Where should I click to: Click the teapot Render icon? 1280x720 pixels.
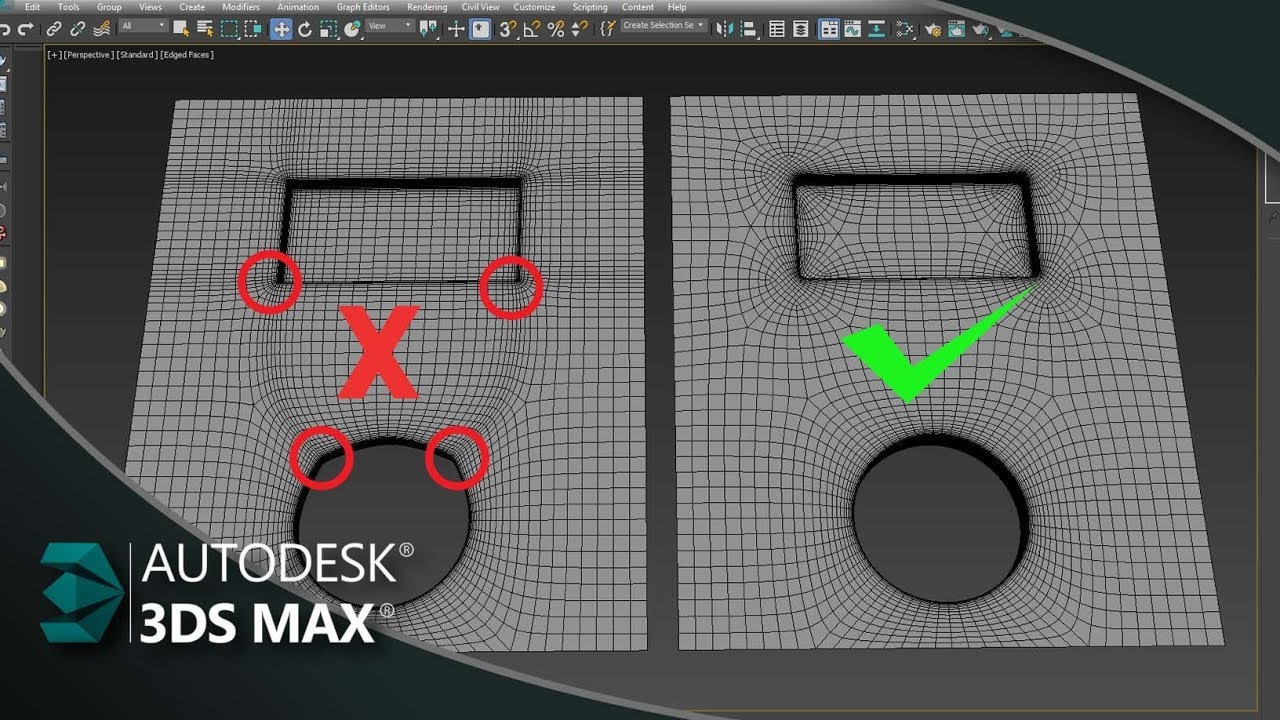981,29
